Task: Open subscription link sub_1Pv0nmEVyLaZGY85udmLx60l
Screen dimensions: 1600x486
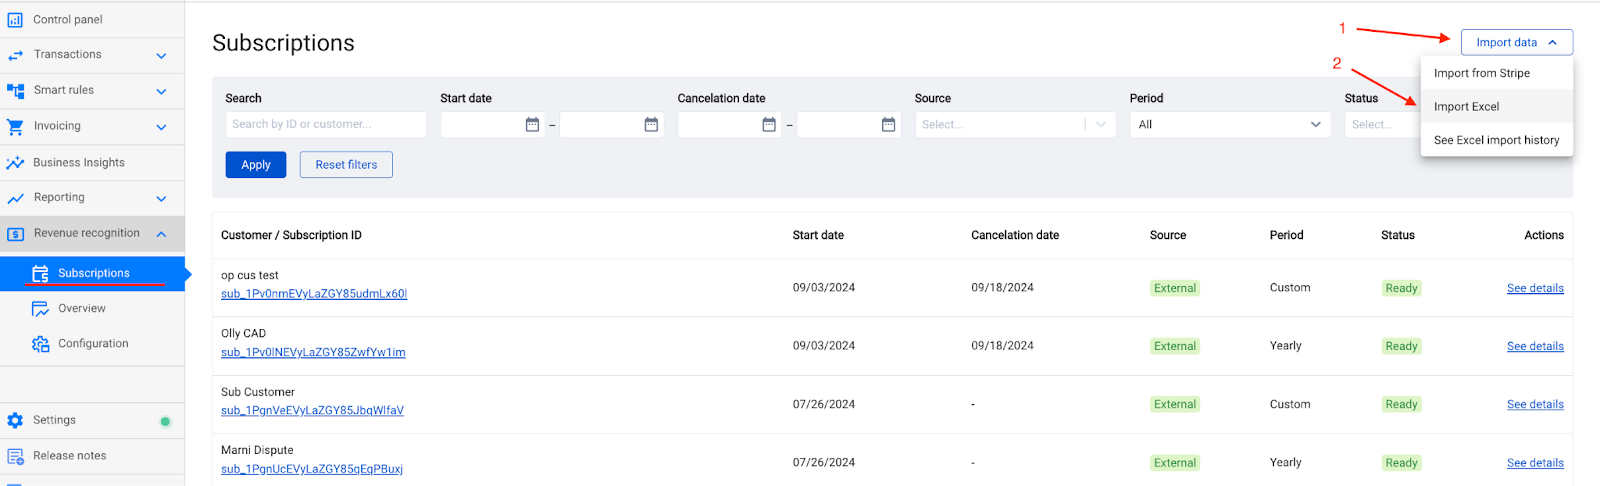Action: (314, 294)
